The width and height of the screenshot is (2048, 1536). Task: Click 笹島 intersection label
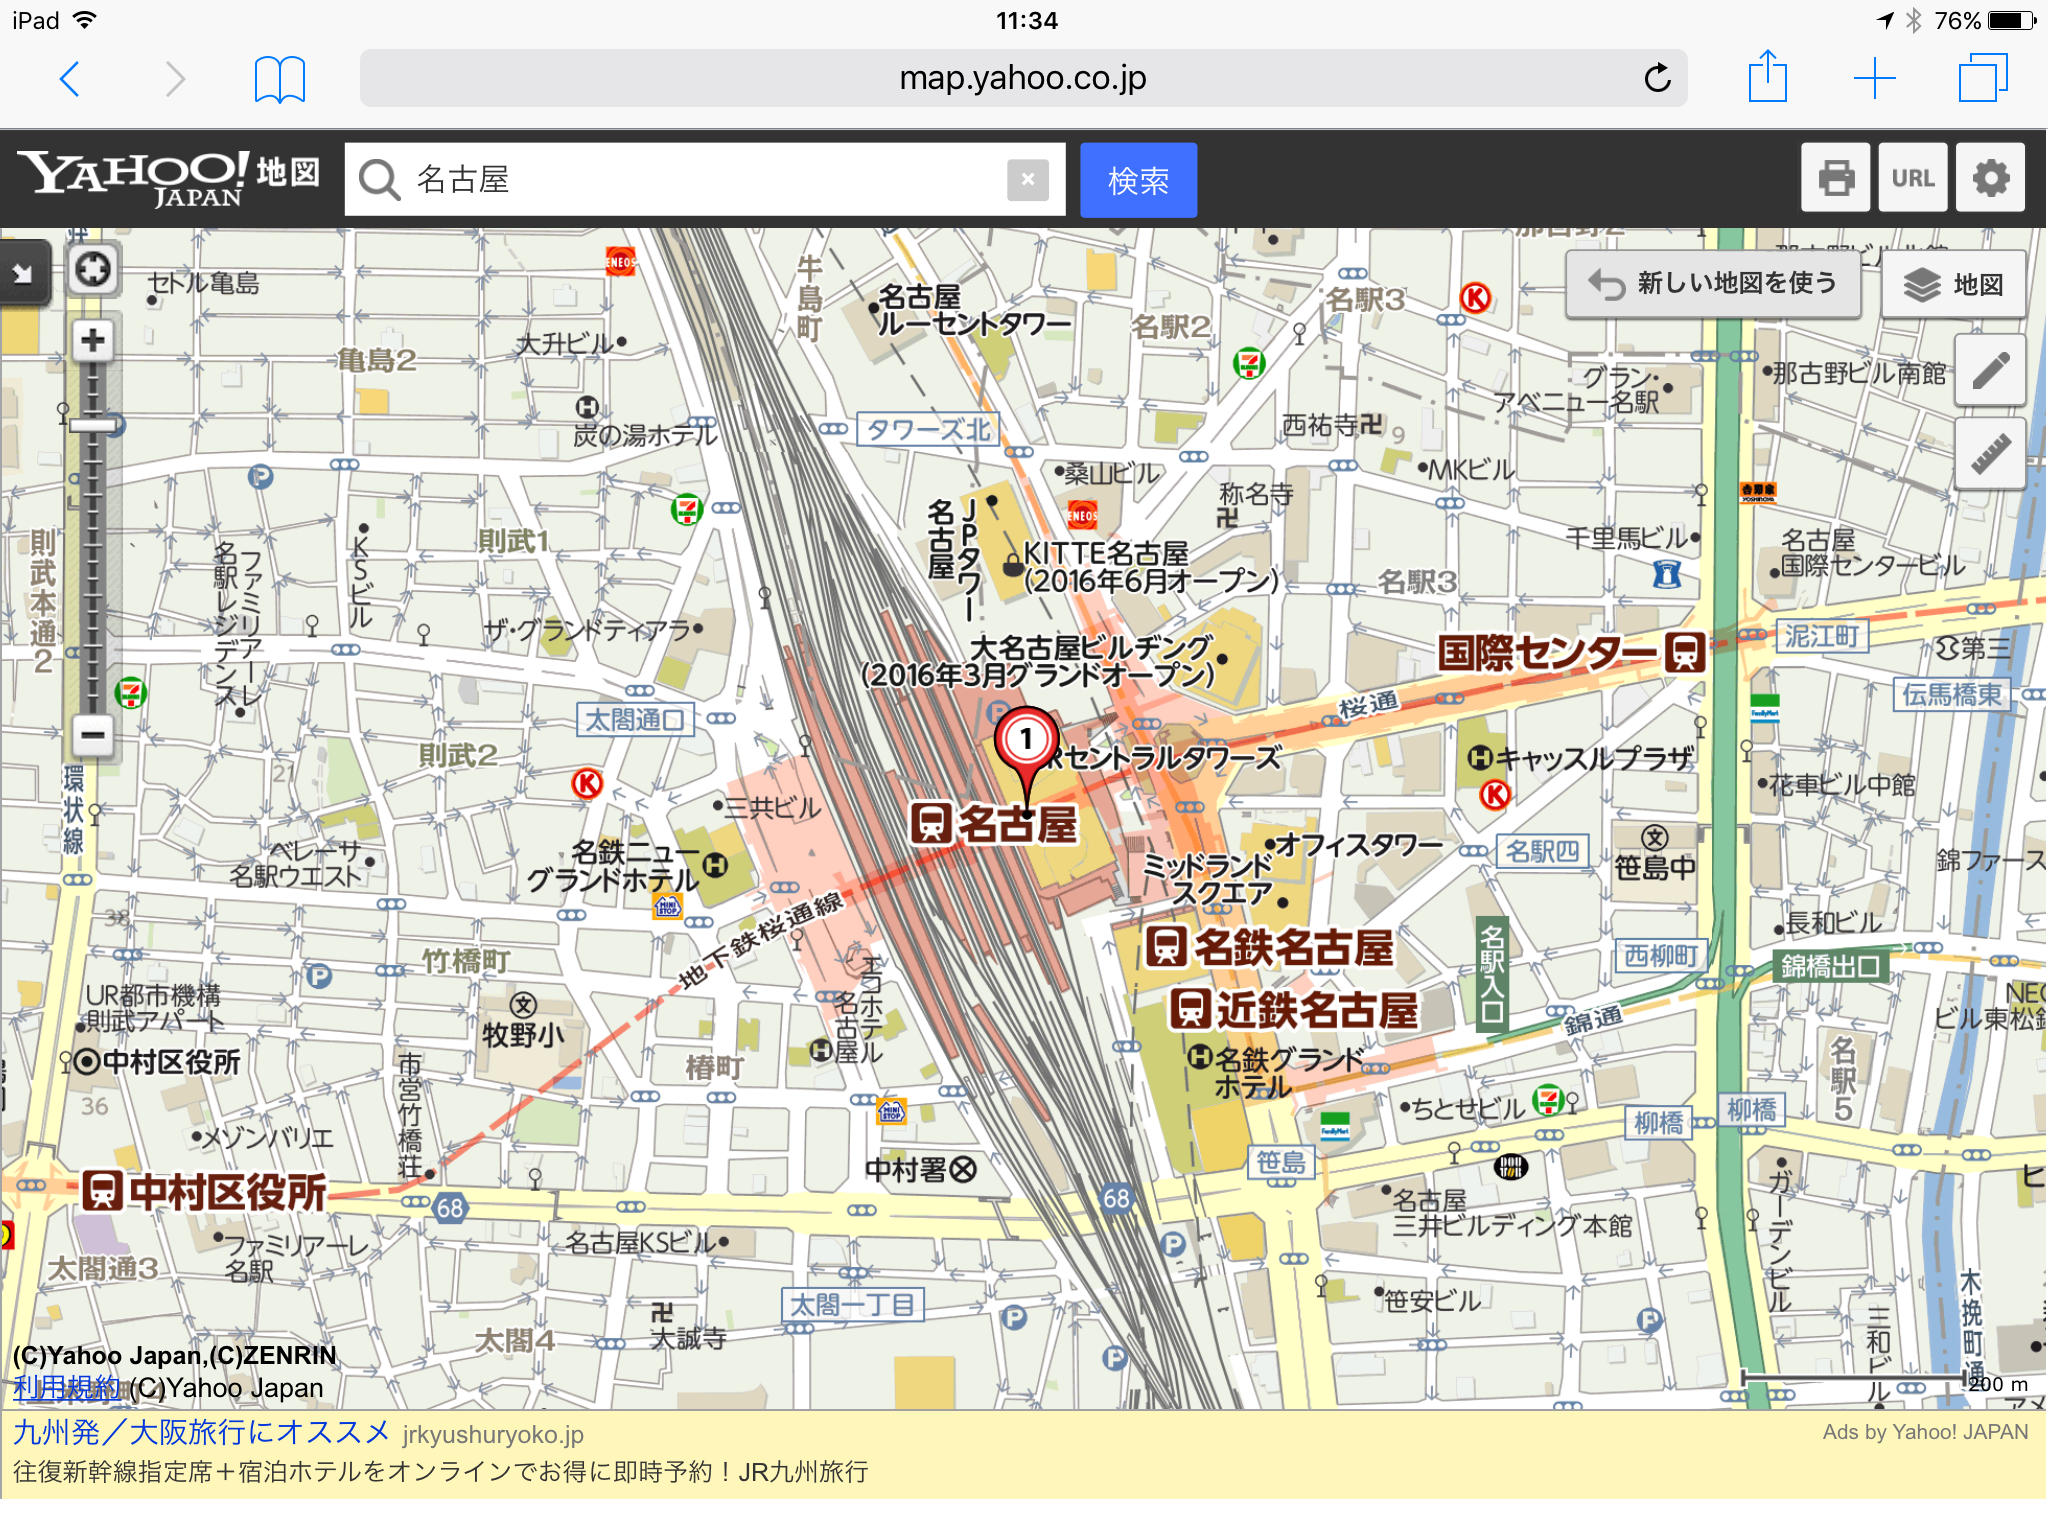[x=1281, y=1162]
